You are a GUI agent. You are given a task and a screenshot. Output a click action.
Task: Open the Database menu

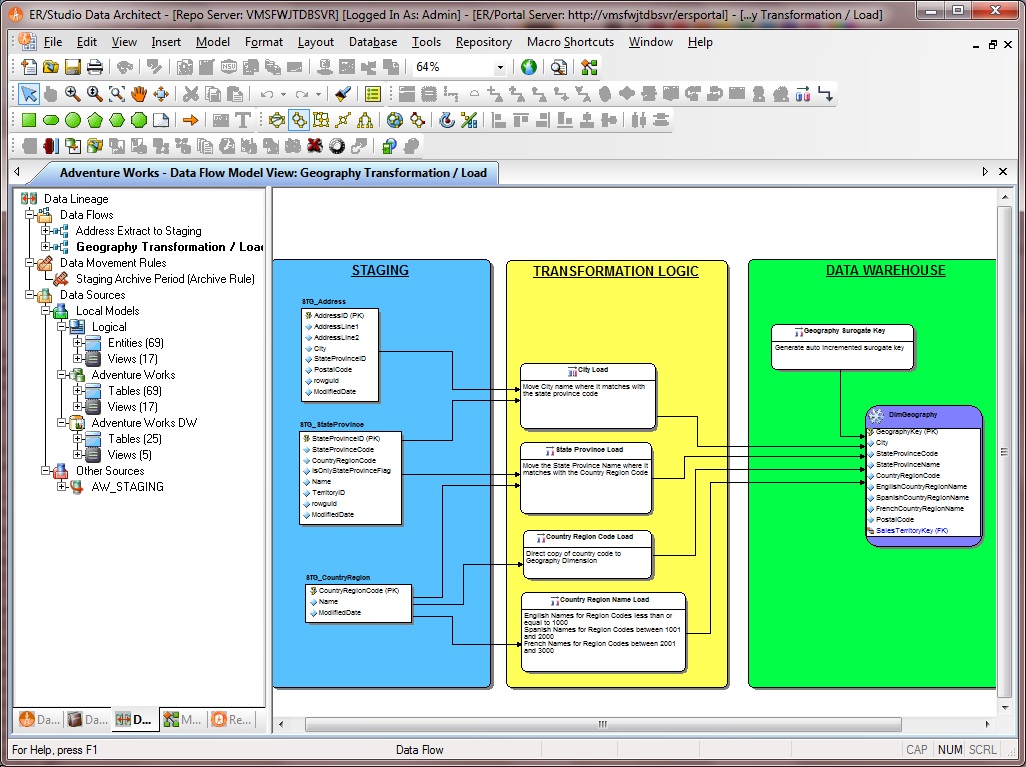tap(373, 42)
